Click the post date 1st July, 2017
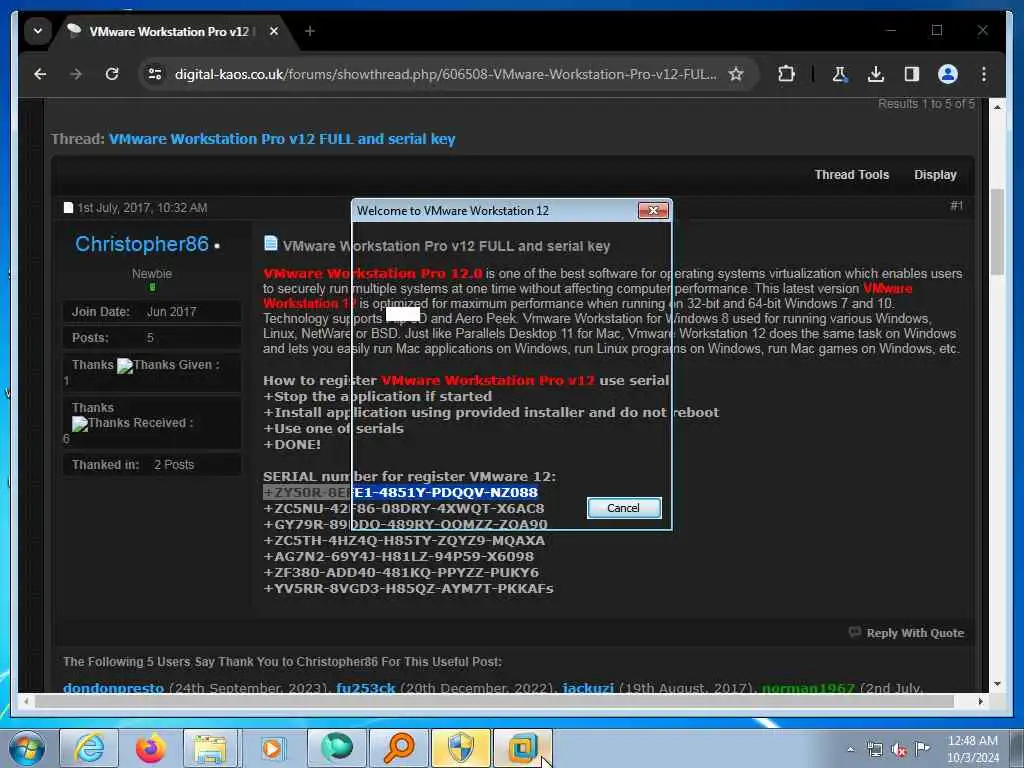Screen dimensions: 1024x768 pyautogui.click(x=142, y=208)
